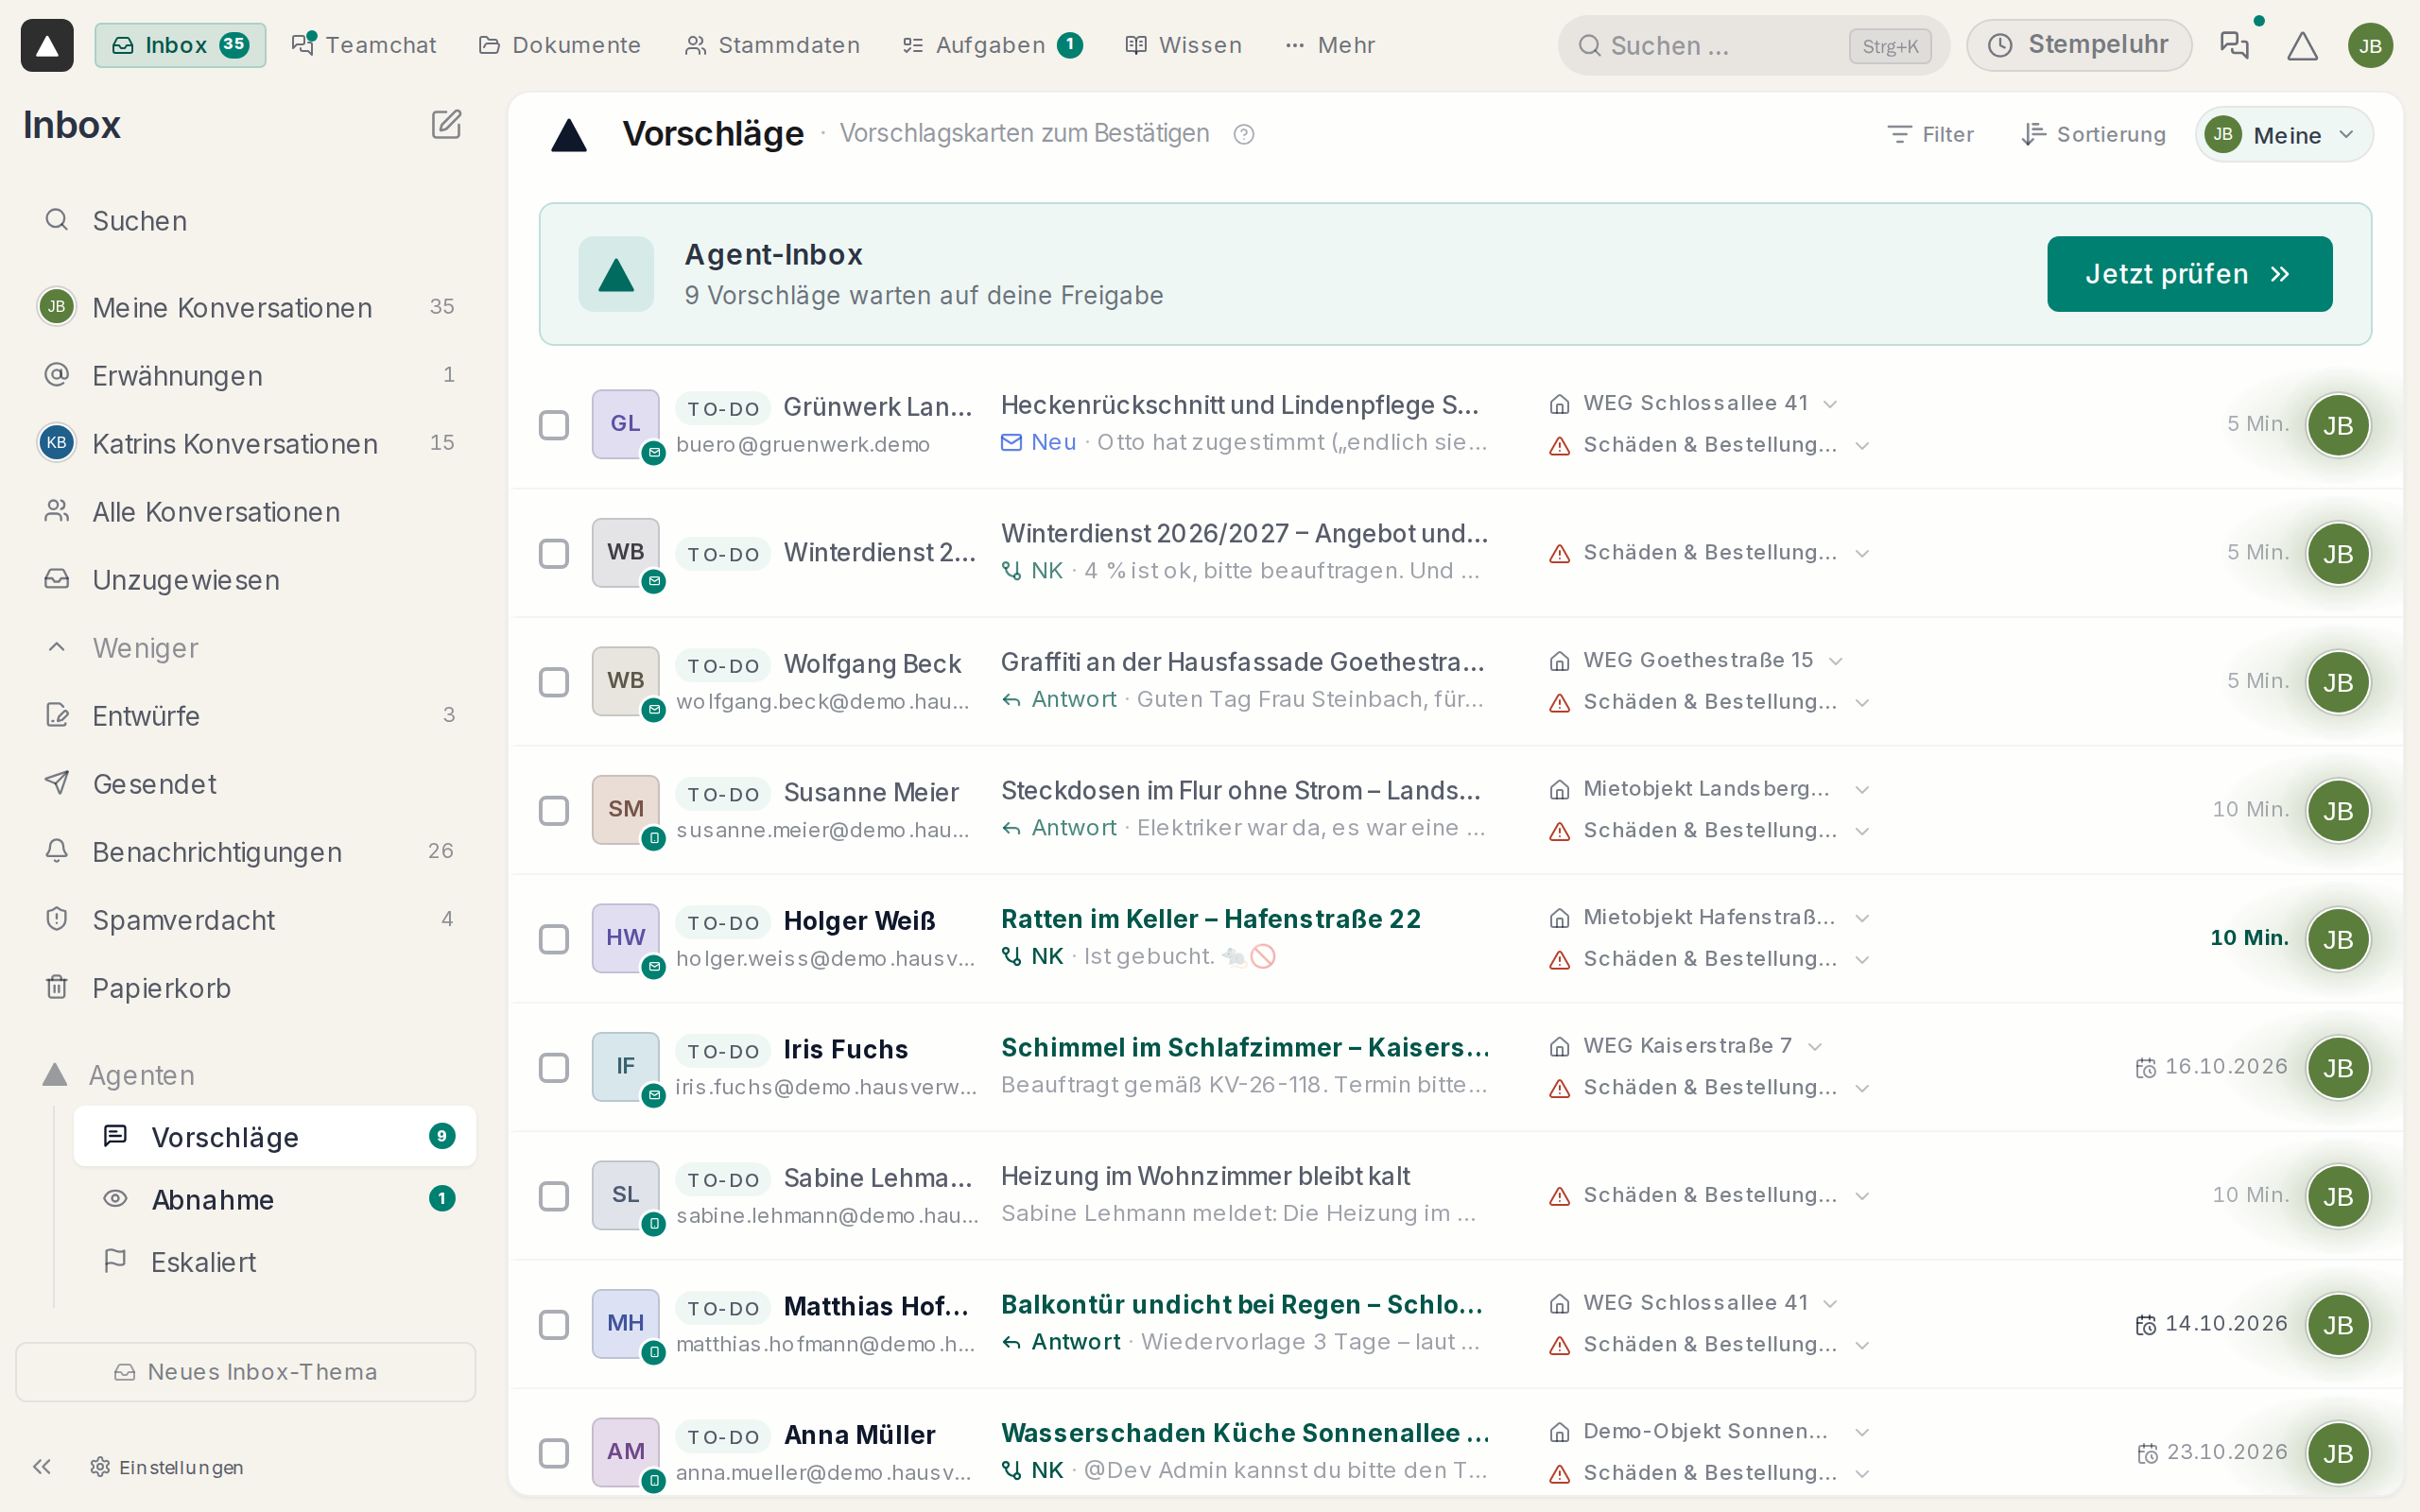Open Erwähnungen mentions folder

click(248, 375)
